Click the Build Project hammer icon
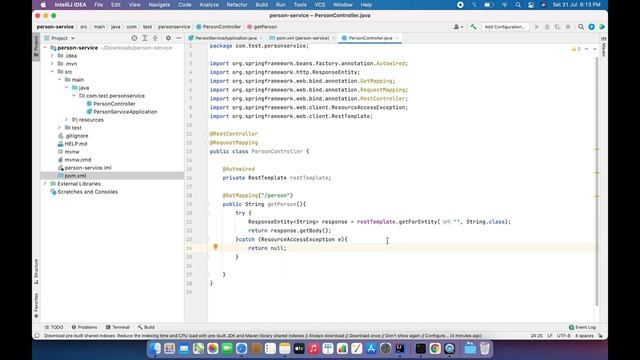 [473, 27]
